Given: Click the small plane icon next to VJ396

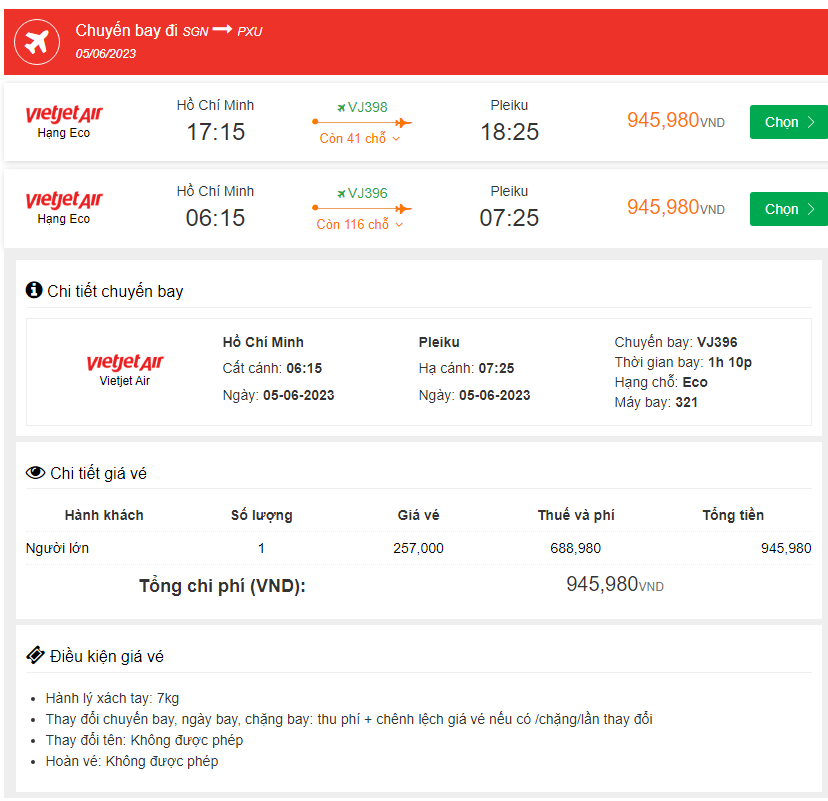Looking at the screenshot, I should click(x=341, y=193).
